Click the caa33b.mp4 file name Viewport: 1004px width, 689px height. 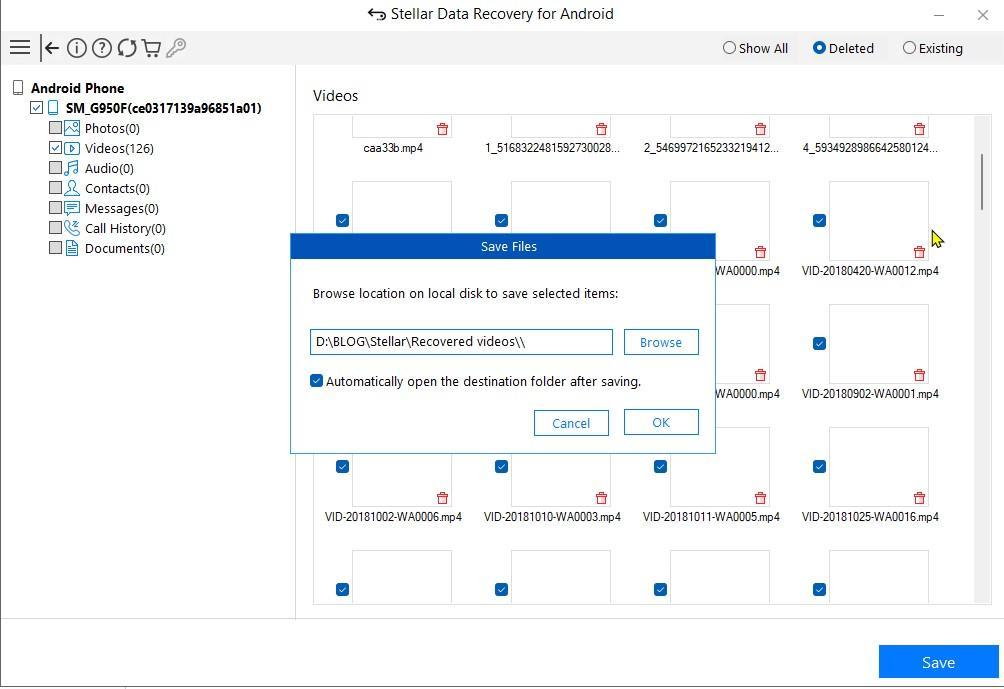click(393, 148)
